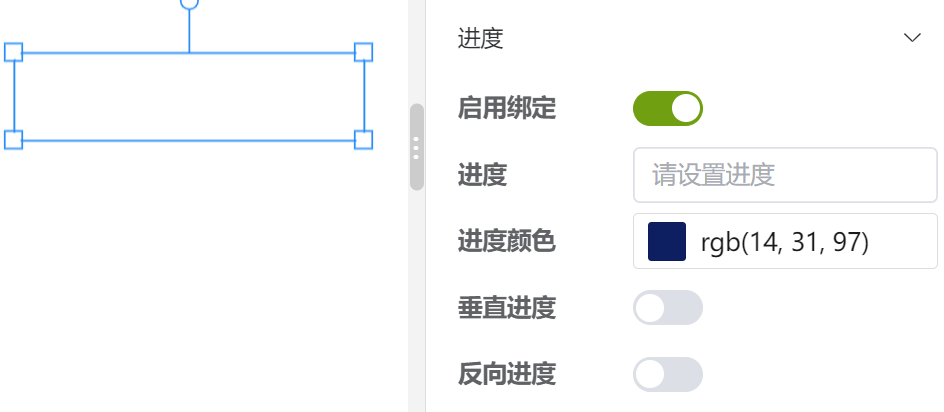This screenshot has height=412, width=944.
Task: Click the rotation handle above the selected shape
Action: (190, 3)
